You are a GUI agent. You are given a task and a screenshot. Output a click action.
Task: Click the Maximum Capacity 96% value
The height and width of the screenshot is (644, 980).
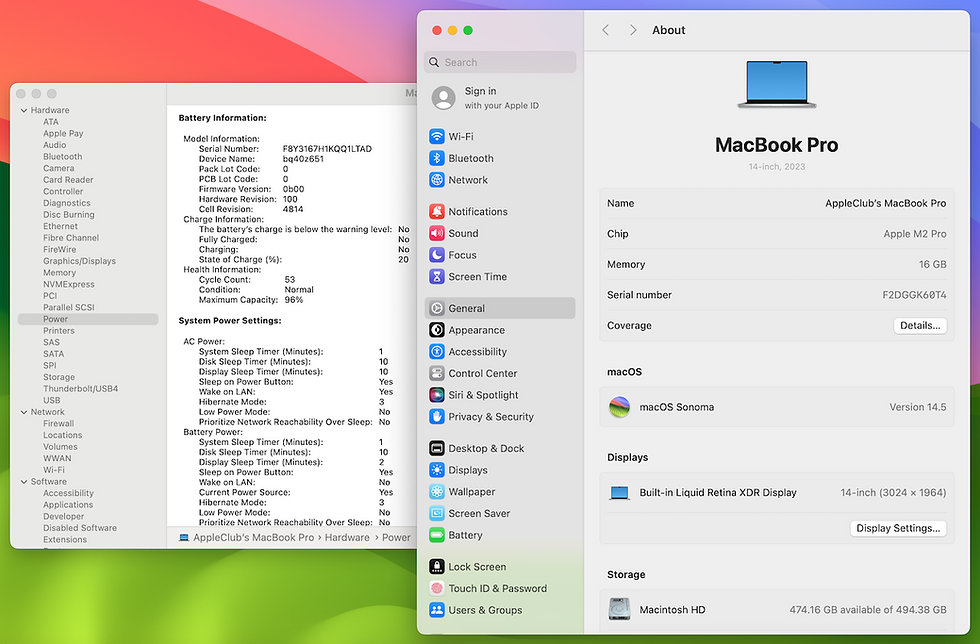point(294,299)
